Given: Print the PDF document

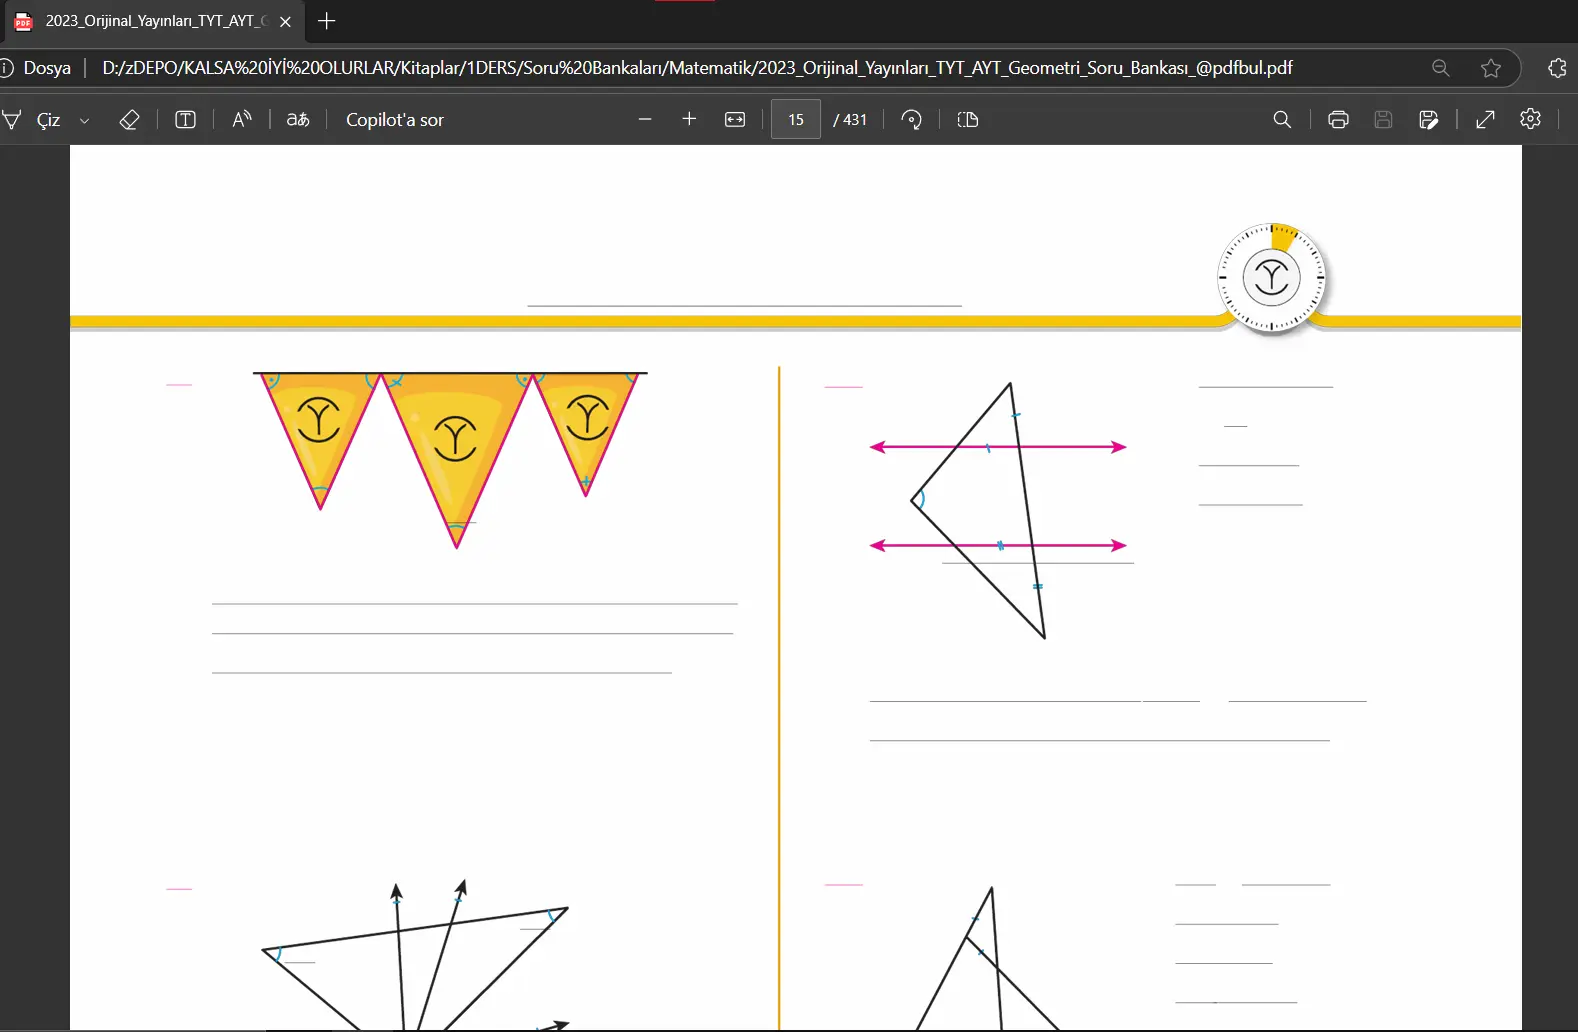Looking at the screenshot, I should click(1338, 119).
